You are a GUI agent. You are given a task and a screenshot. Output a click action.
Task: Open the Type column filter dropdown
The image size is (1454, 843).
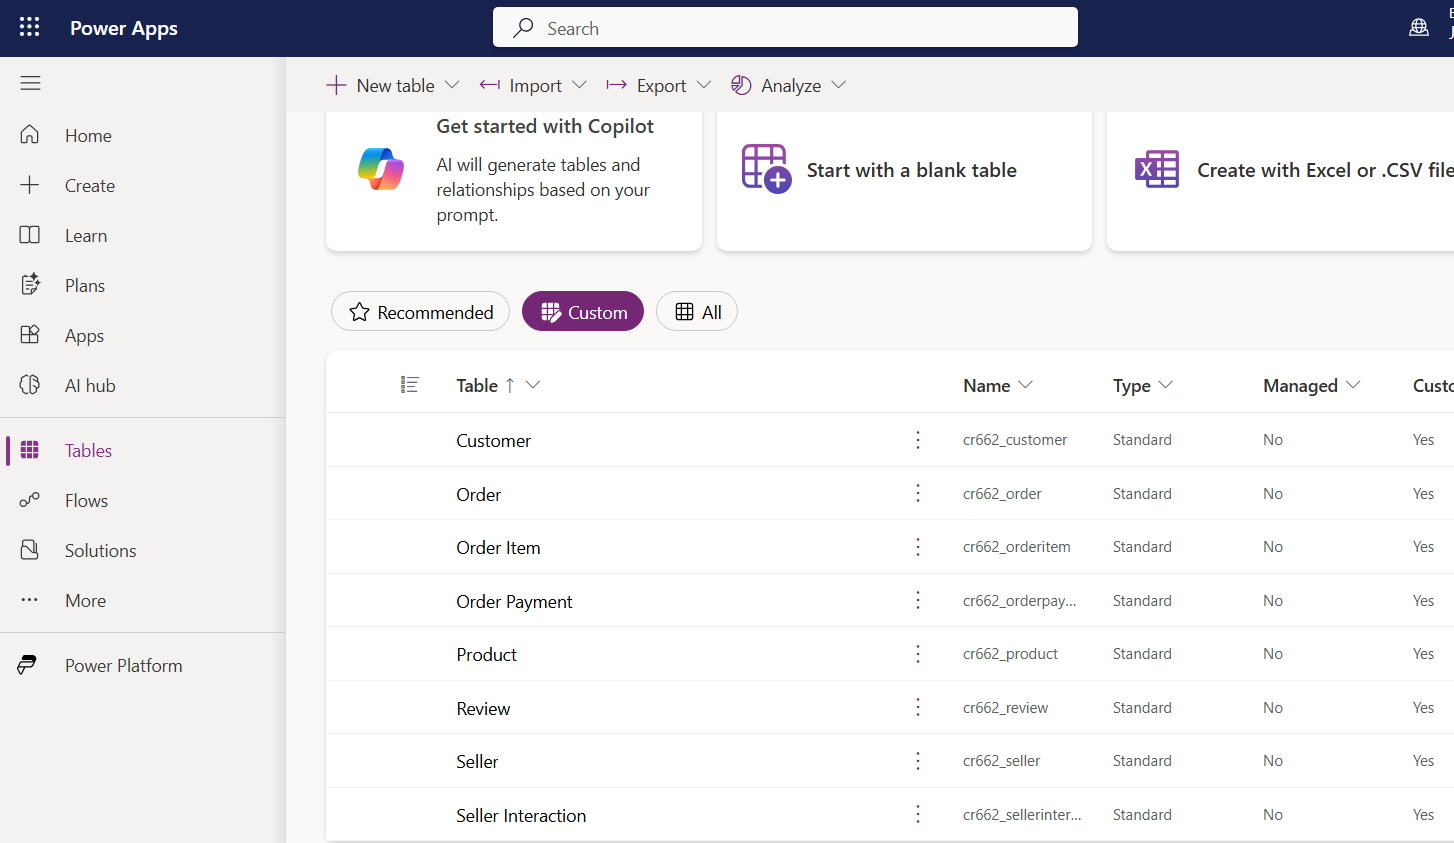[1166, 385]
